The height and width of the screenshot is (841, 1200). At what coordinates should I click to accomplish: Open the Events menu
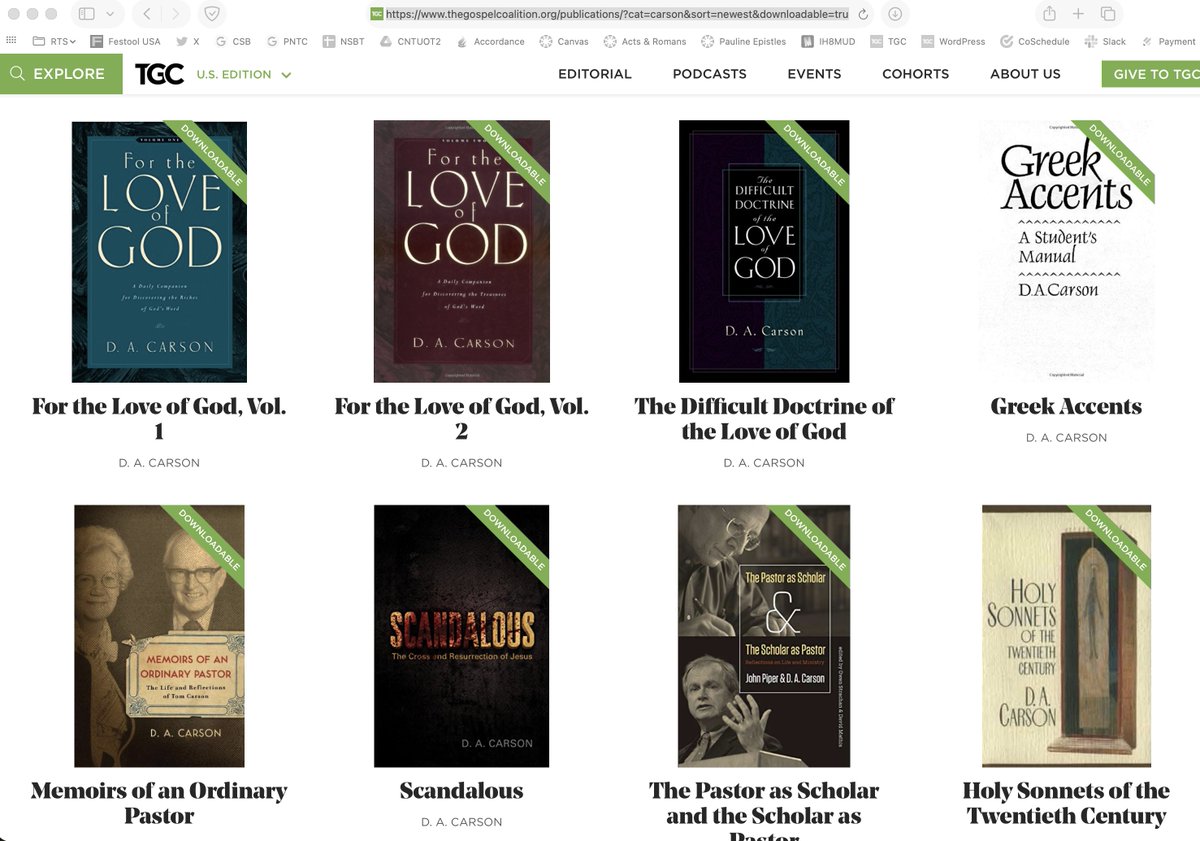(814, 74)
